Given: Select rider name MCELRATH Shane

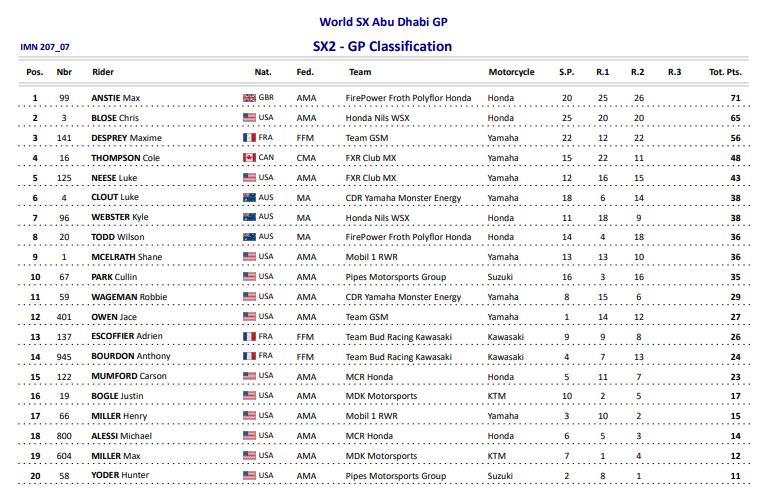Looking at the screenshot, I should point(128,257).
